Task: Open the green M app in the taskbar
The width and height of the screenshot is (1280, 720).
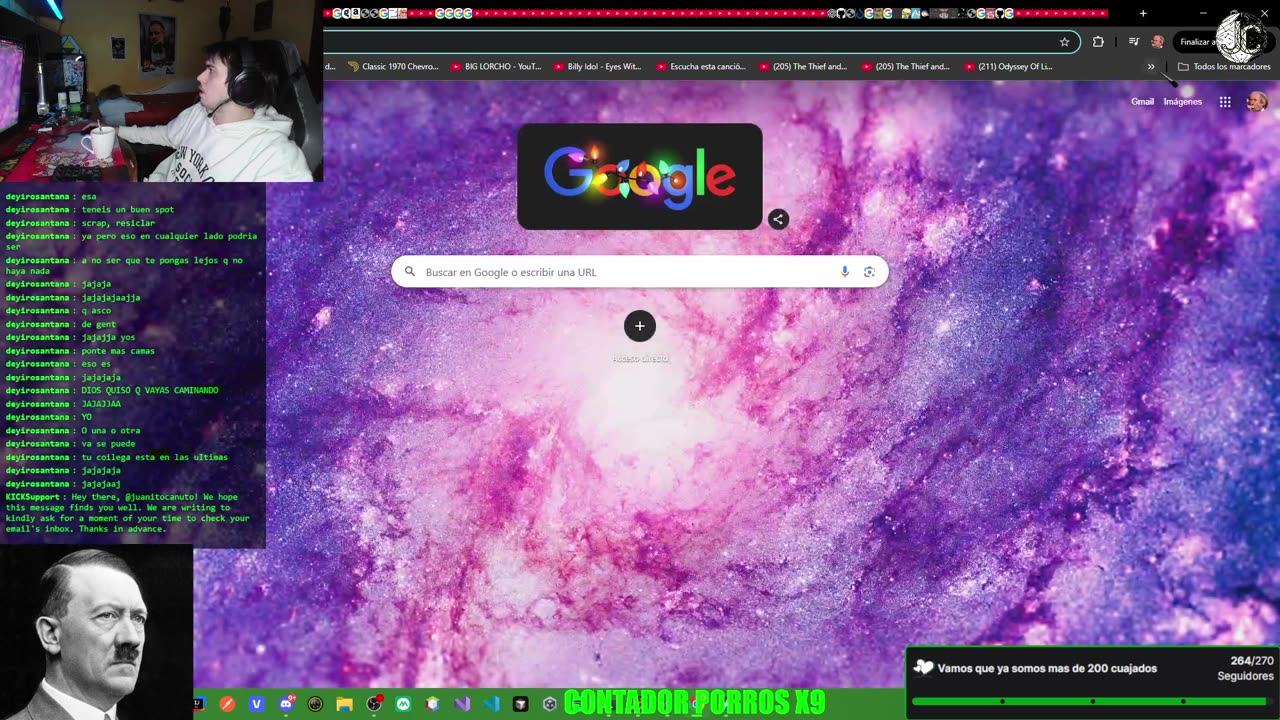Action: click(403, 704)
